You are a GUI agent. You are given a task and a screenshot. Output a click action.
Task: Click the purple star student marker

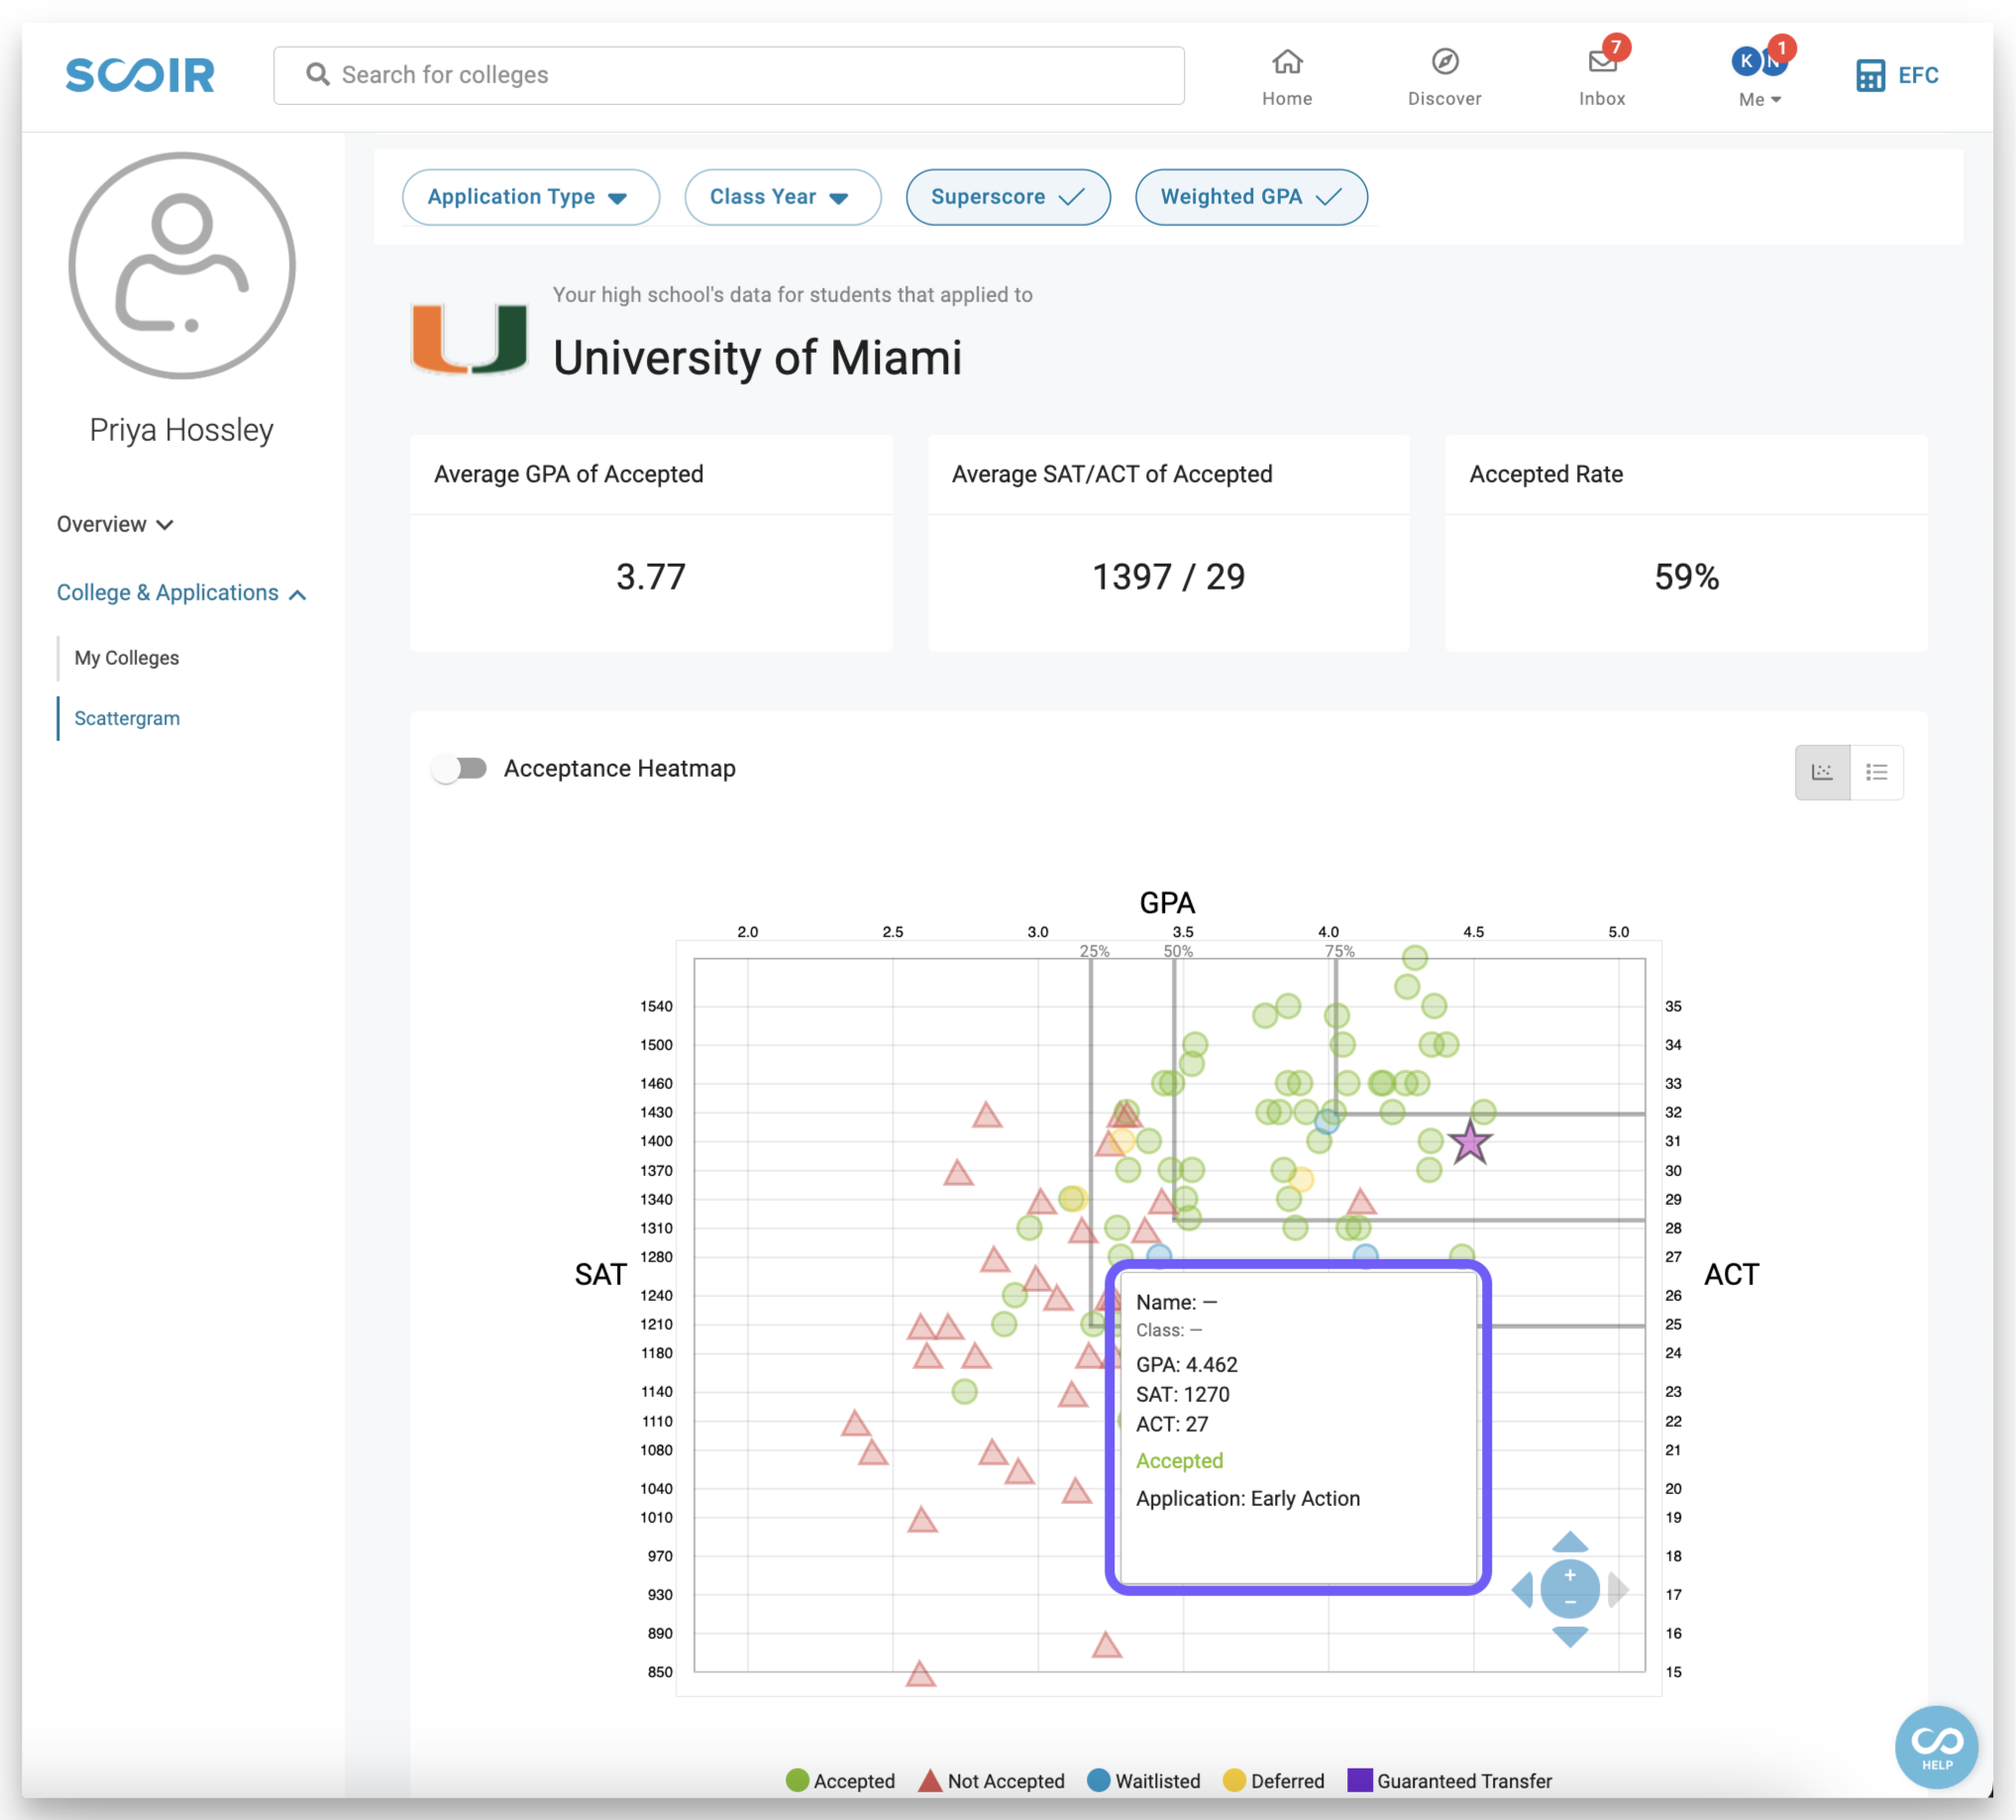pyautogui.click(x=1470, y=1142)
